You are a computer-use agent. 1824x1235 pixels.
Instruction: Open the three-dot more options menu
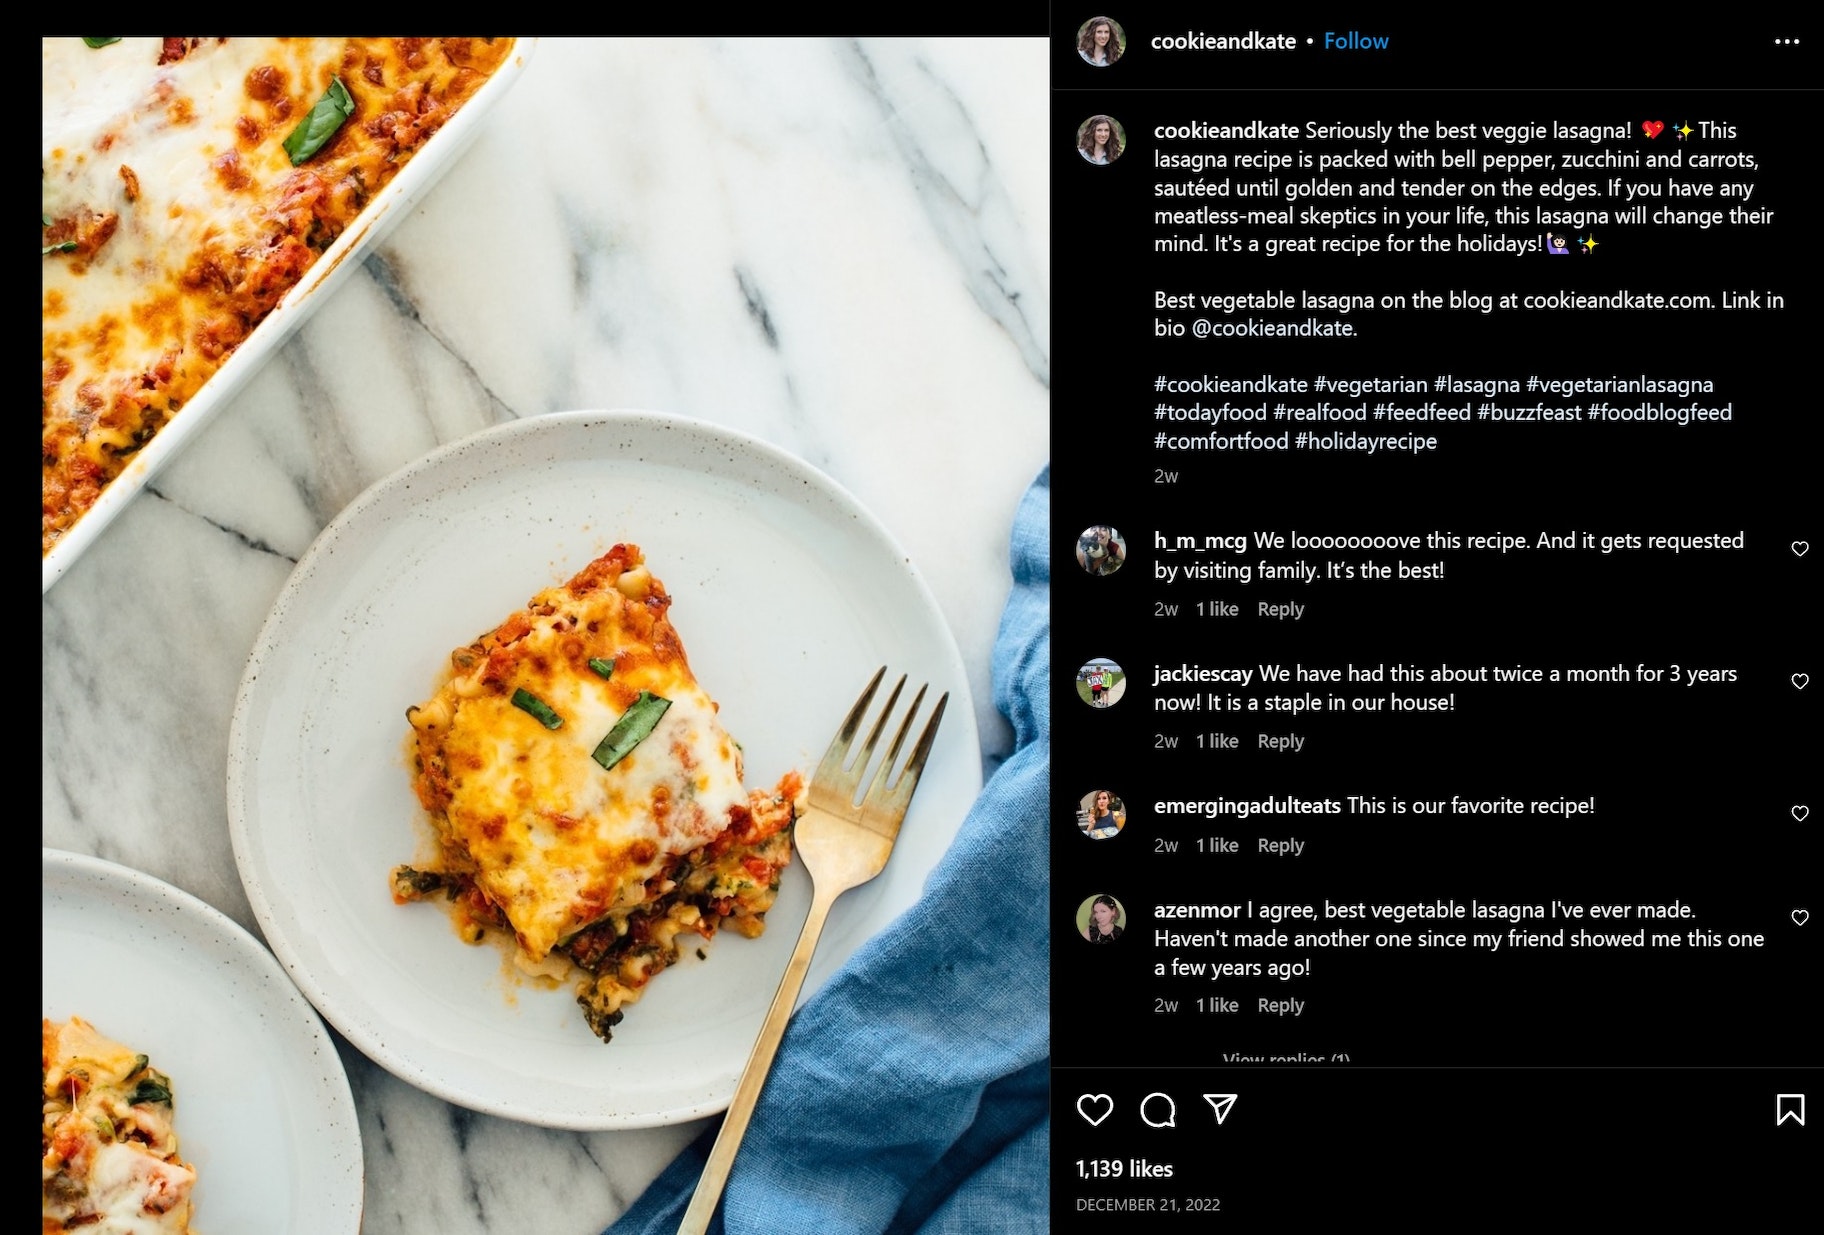[x=1786, y=41]
